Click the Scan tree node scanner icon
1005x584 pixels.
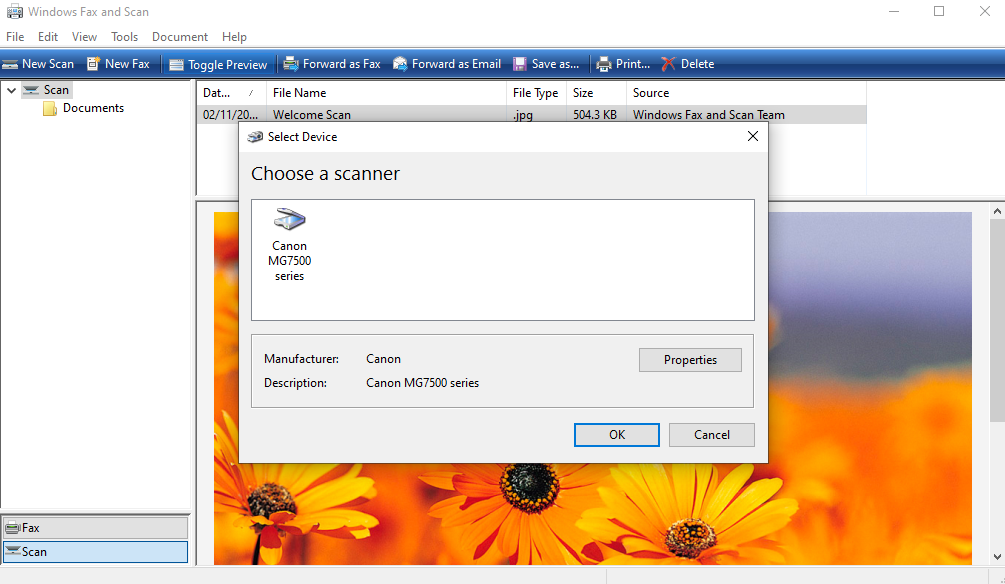[31, 90]
